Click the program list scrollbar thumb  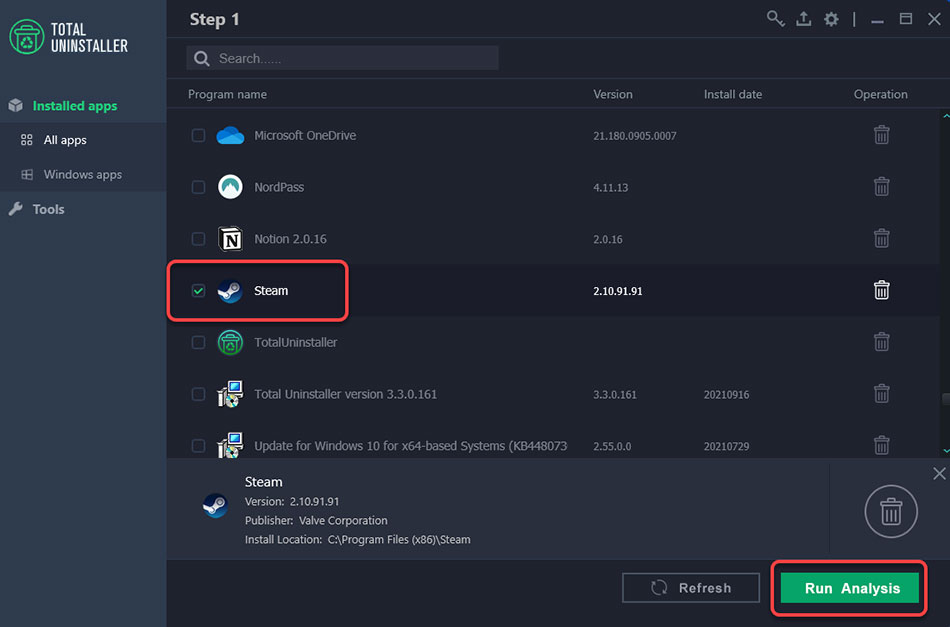click(946, 399)
